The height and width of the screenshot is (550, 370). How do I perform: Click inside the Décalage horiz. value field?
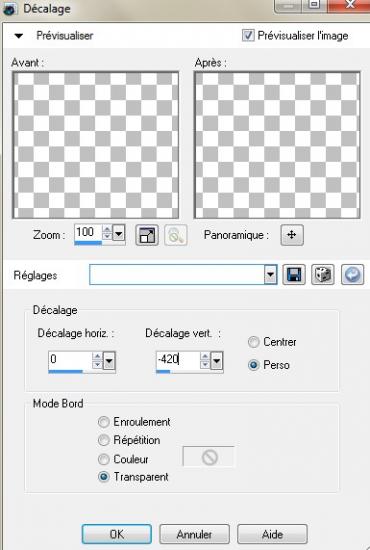[70, 360]
